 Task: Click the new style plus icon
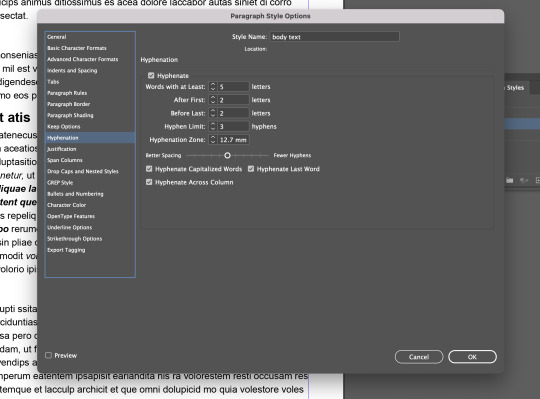pos(538,180)
